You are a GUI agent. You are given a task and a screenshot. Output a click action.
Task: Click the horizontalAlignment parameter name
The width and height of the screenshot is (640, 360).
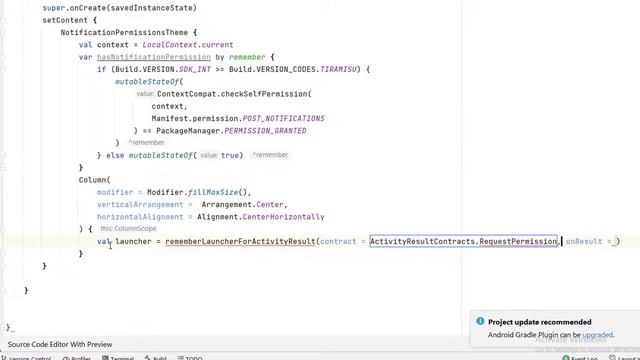pyautogui.click(x=140, y=217)
